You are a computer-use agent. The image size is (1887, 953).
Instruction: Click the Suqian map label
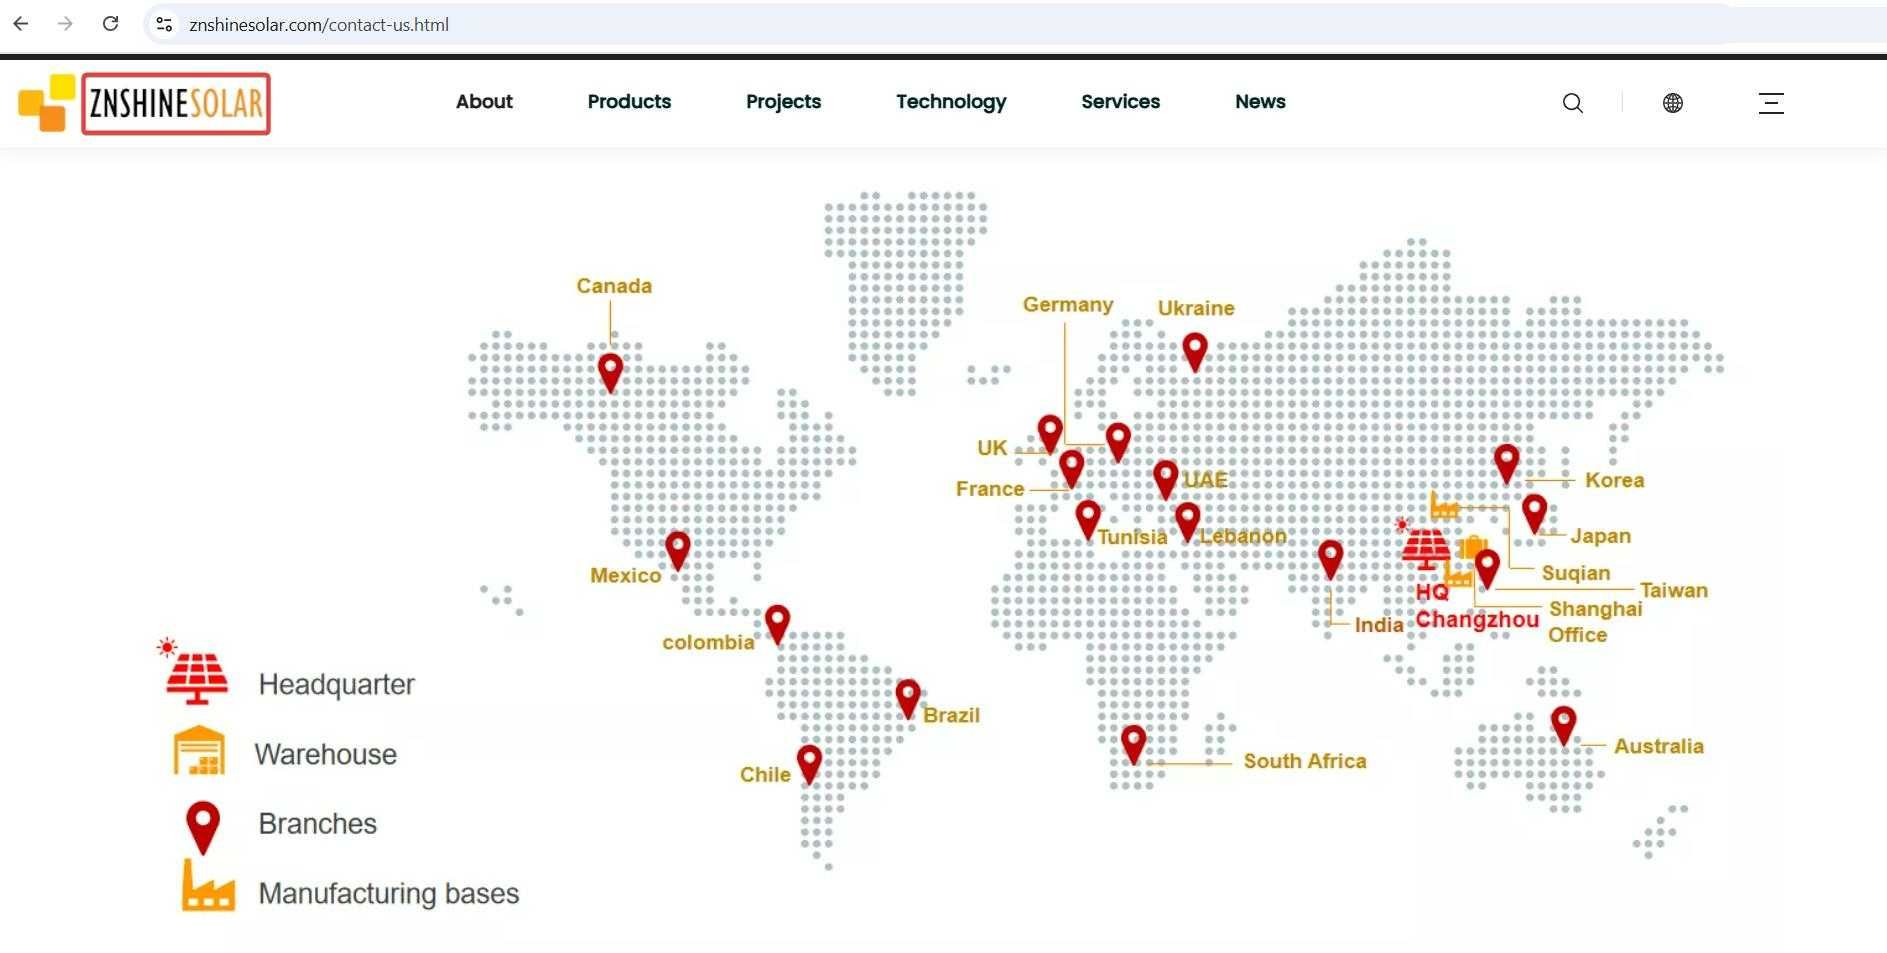point(1576,573)
